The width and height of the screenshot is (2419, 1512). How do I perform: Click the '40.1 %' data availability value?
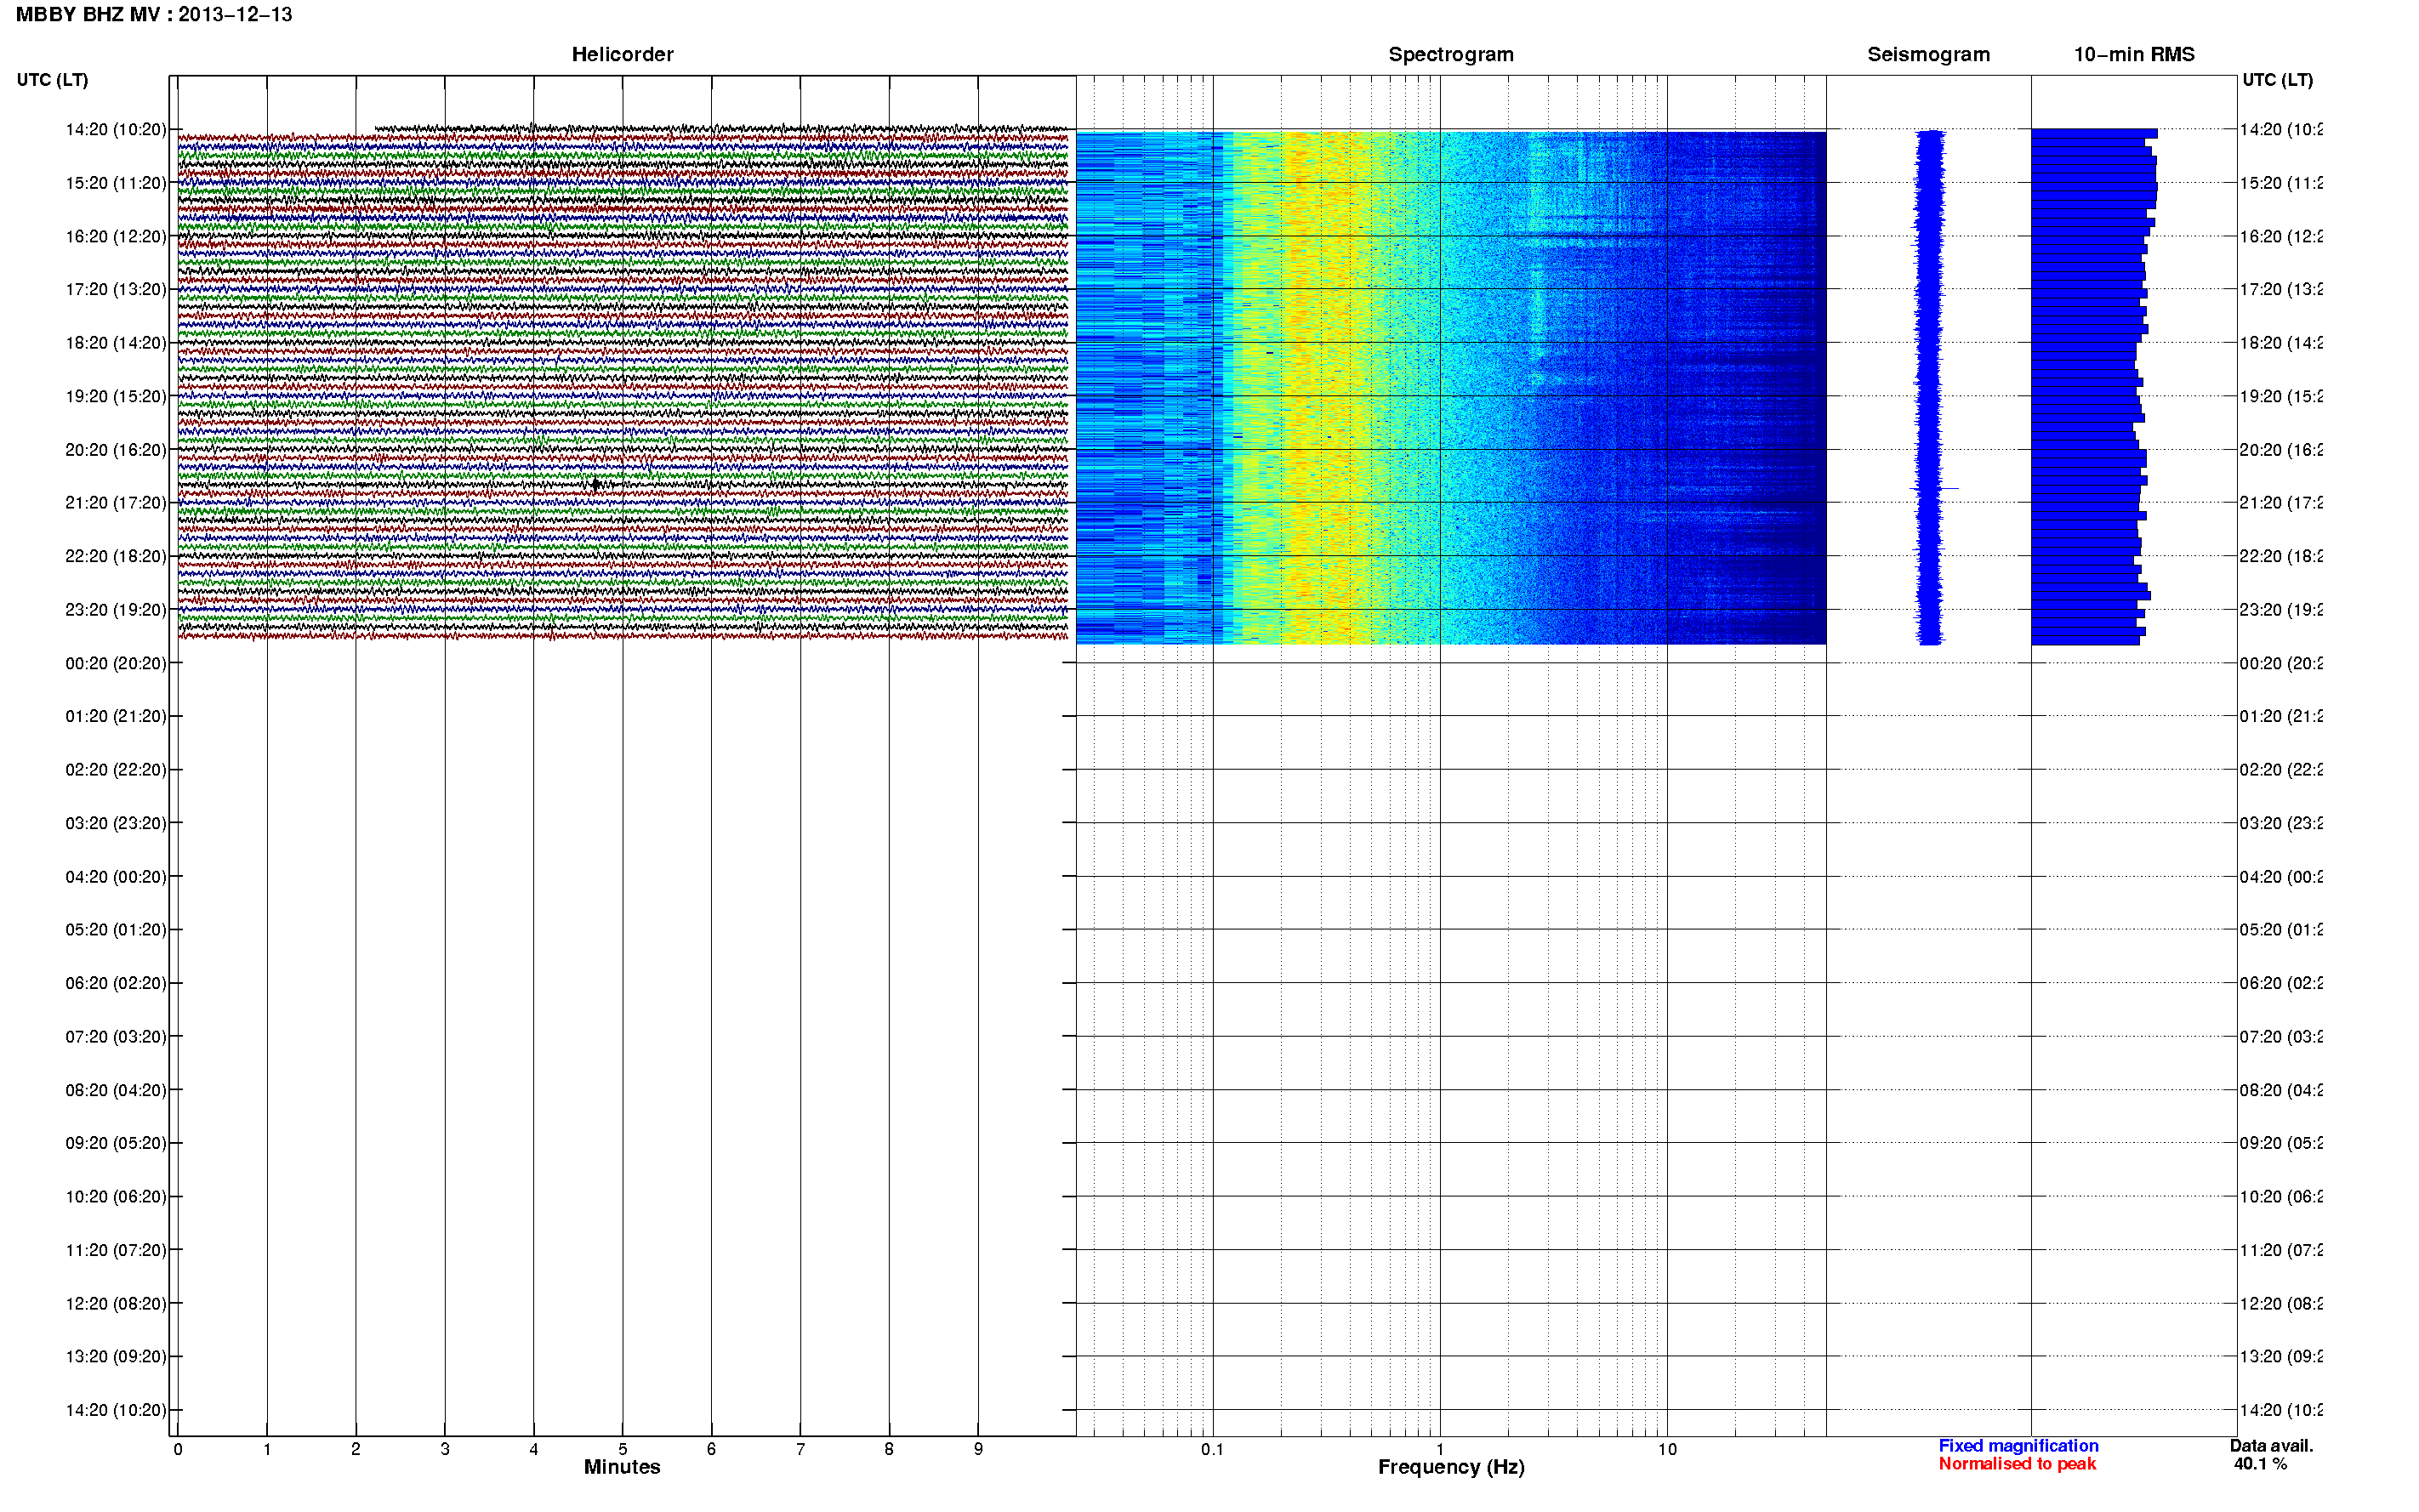[x=2260, y=1464]
